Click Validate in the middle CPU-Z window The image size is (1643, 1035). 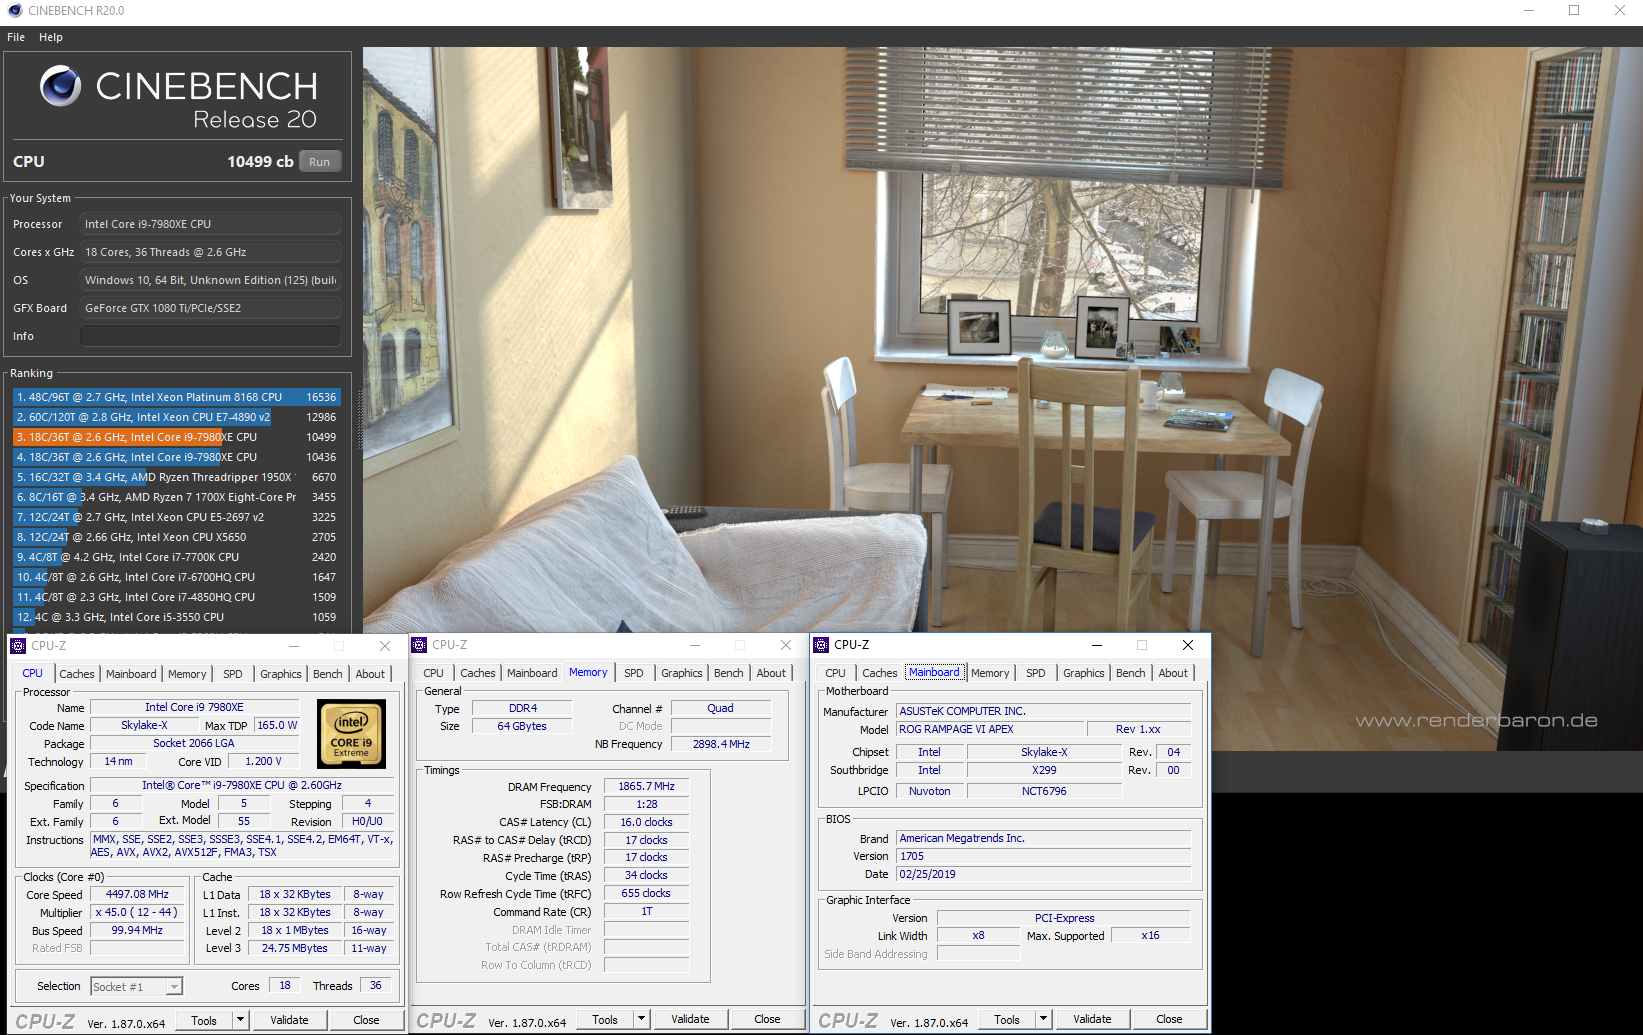pos(690,1019)
